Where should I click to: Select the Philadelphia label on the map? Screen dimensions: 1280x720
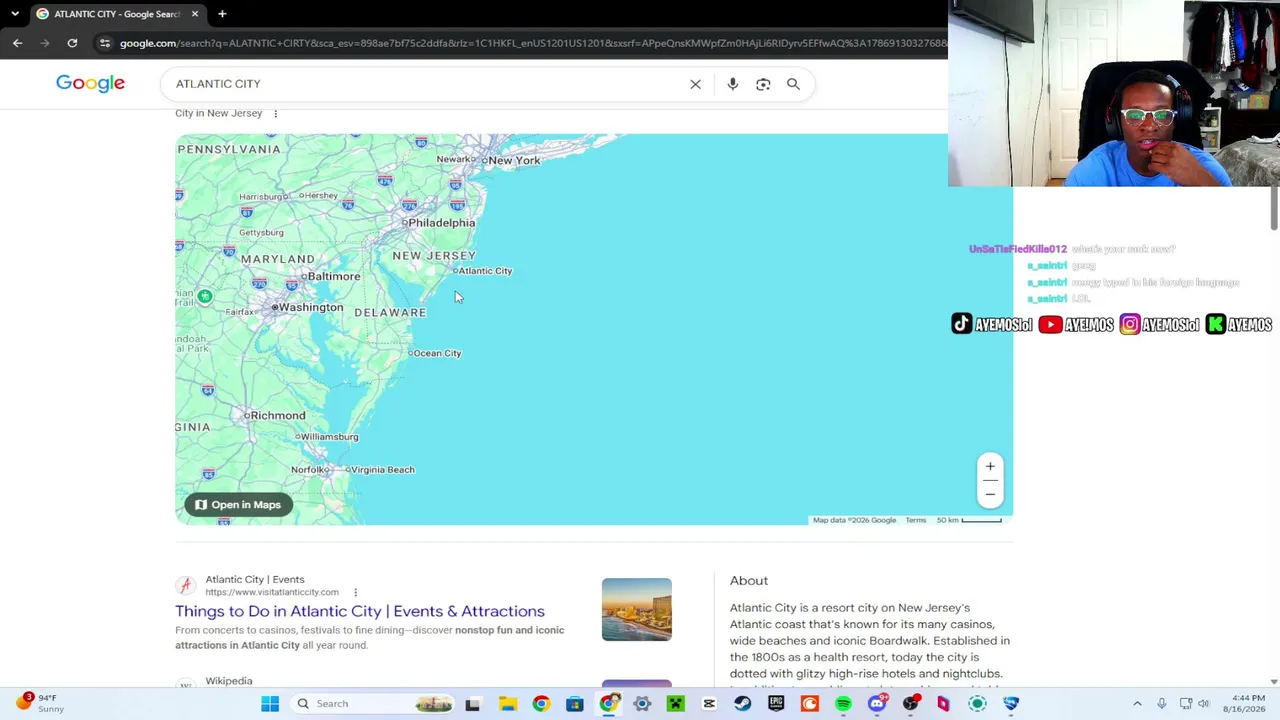coord(441,223)
